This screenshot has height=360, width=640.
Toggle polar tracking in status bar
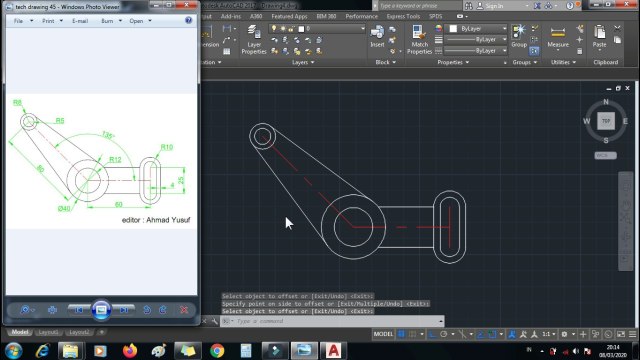(x=444, y=334)
